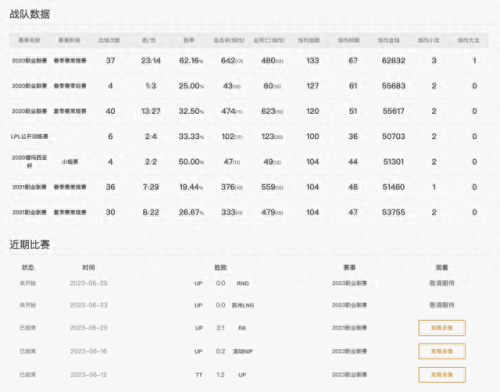The height and width of the screenshot is (392, 500).
Task: Click matches played value 30
Action: coord(110,212)
